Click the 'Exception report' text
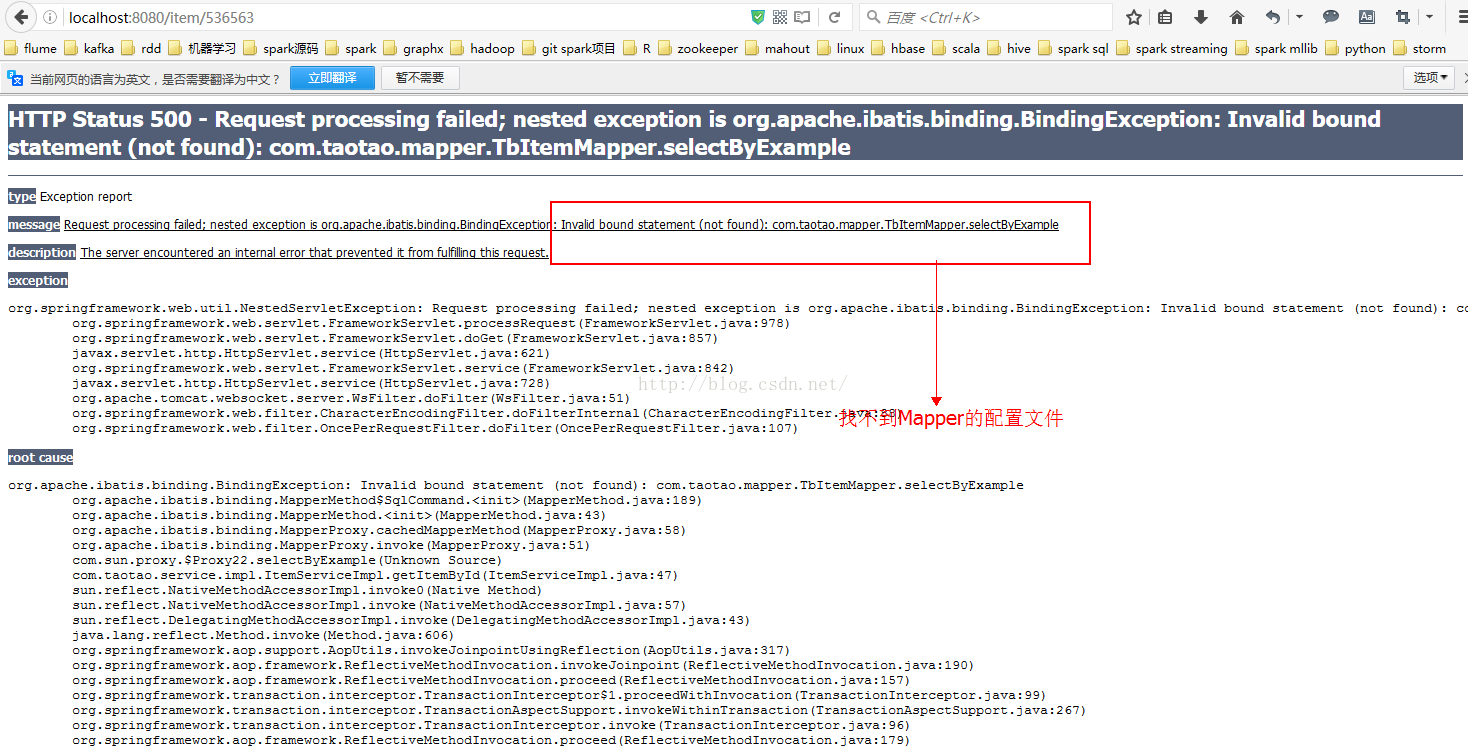The image size is (1468, 746). click(x=86, y=197)
